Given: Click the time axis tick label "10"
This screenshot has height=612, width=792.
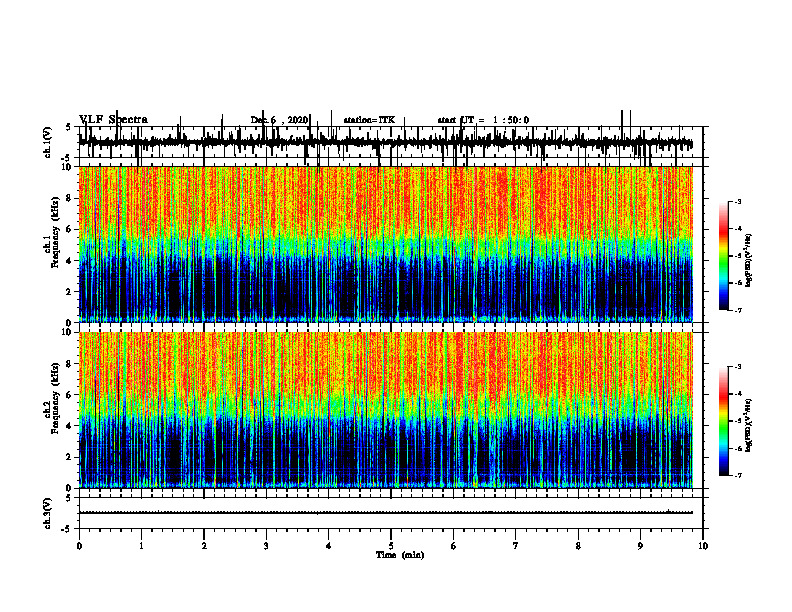Looking at the screenshot, I should (x=703, y=546).
